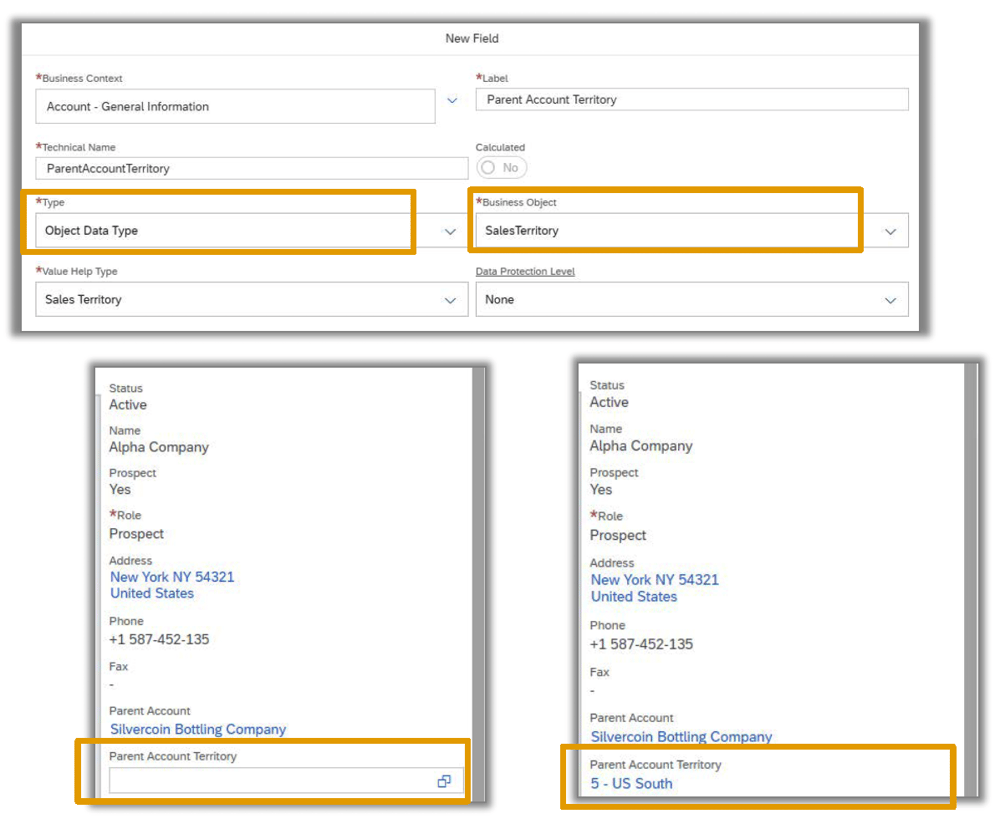The height and width of the screenshot is (824, 1000).
Task: Click the left panel vertical scrollbar
Action: click(x=478, y=584)
